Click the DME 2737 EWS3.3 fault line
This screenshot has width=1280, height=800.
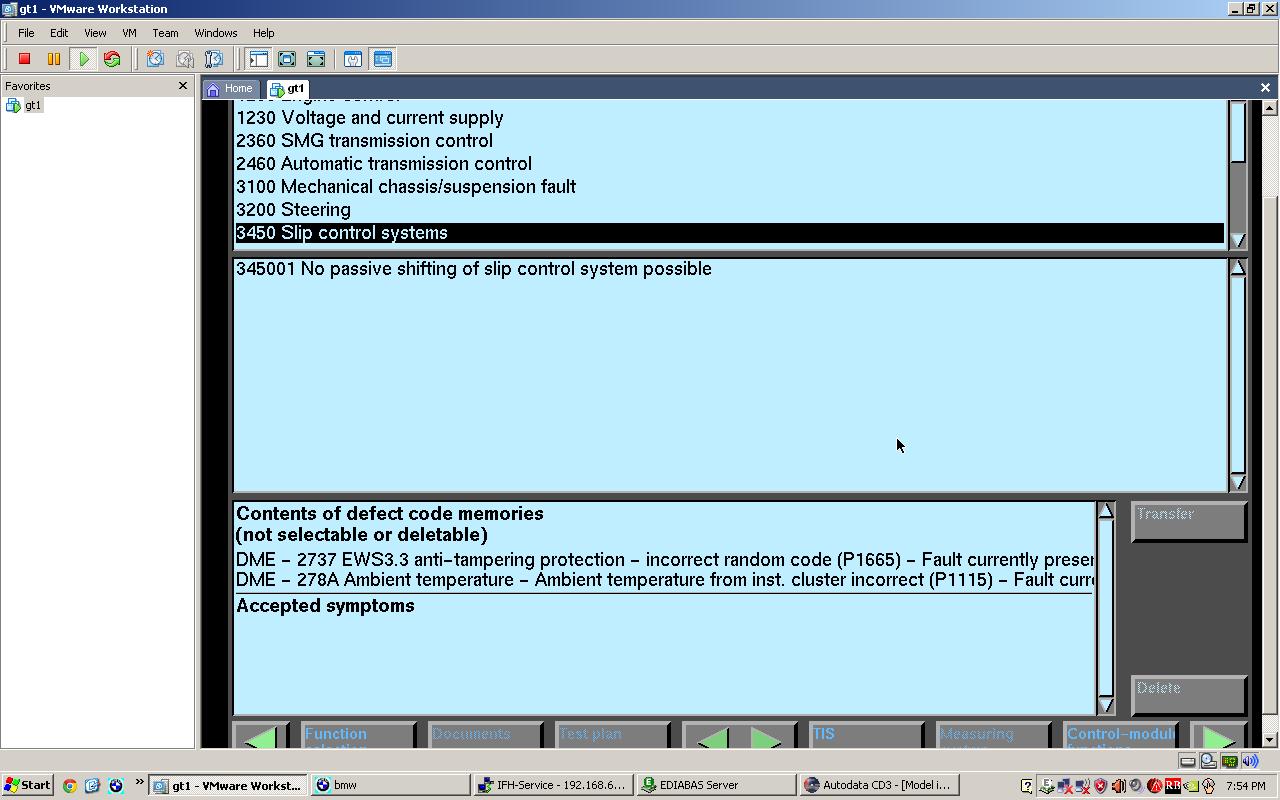click(x=665, y=560)
